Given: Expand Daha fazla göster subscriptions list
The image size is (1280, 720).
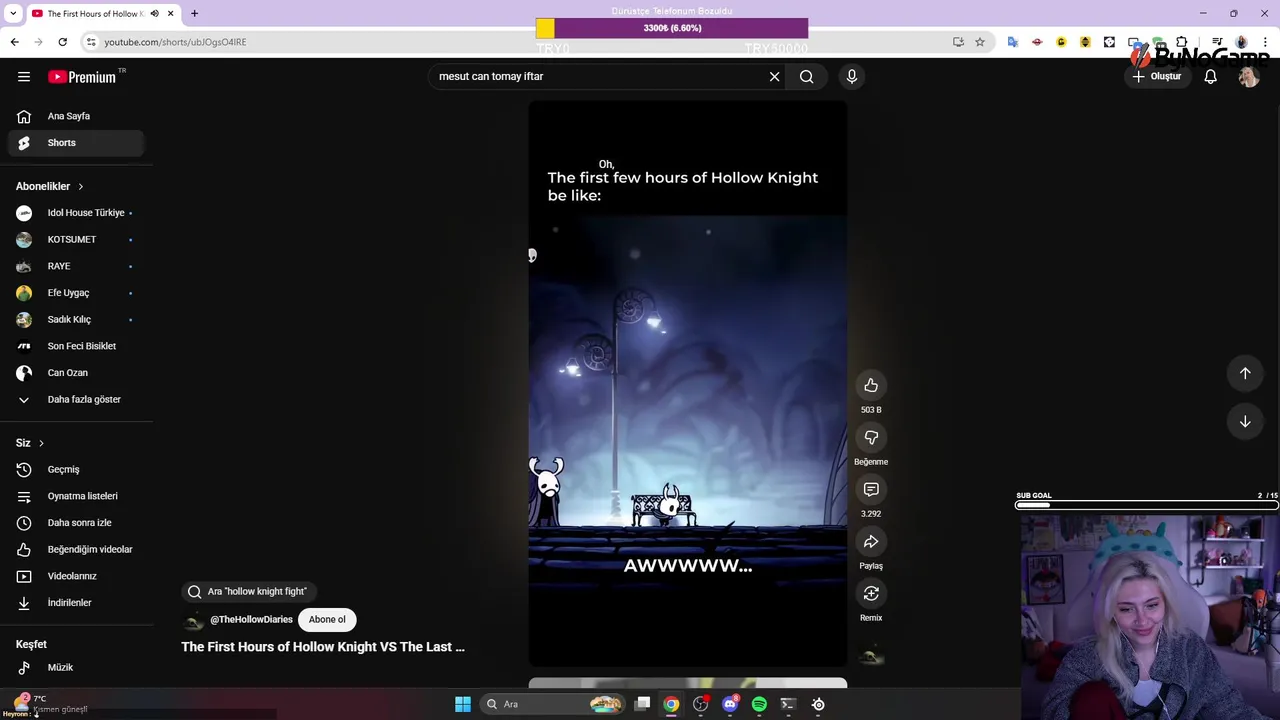Looking at the screenshot, I should pos(76,399).
